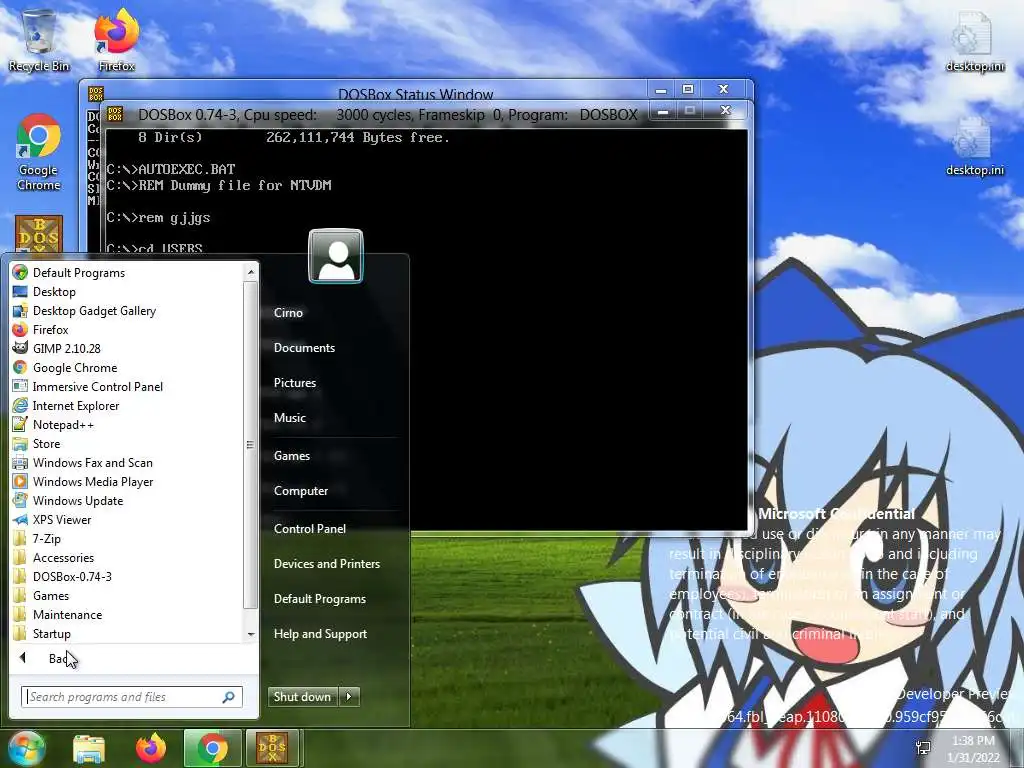The height and width of the screenshot is (768, 1024).
Task: Open Control Panel from the Start menu
Action: (x=310, y=529)
